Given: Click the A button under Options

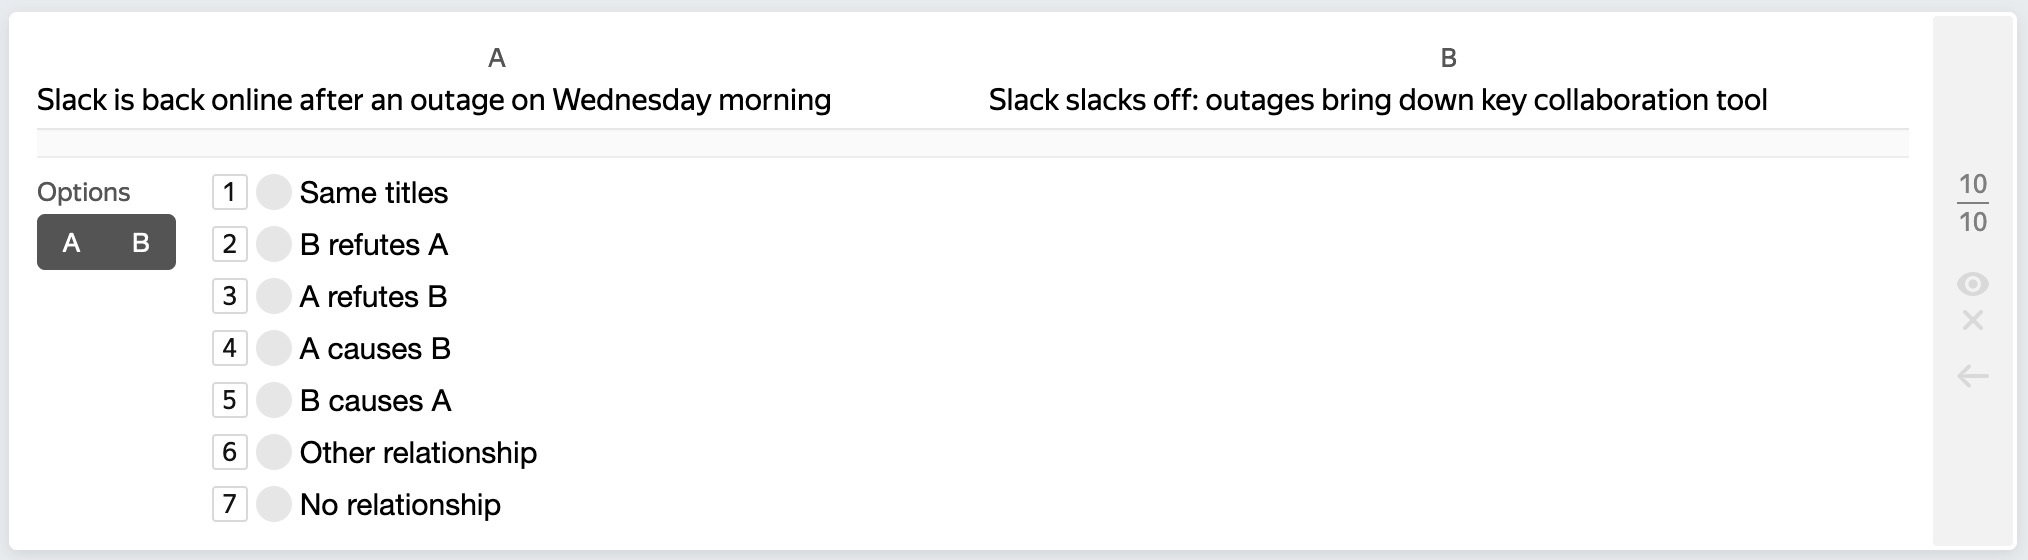Looking at the screenshot, I should (72, 242).
